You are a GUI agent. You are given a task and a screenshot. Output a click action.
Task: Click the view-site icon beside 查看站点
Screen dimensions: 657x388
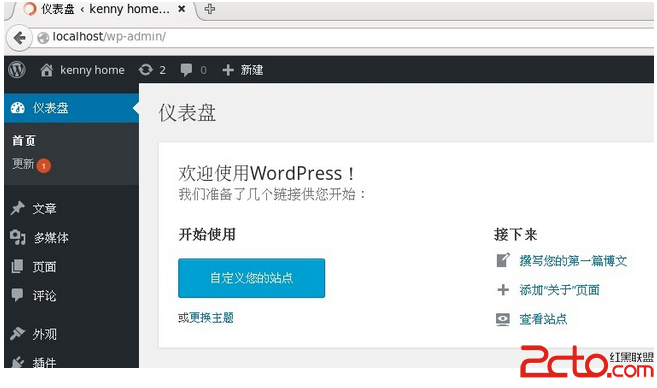(503, 319)
